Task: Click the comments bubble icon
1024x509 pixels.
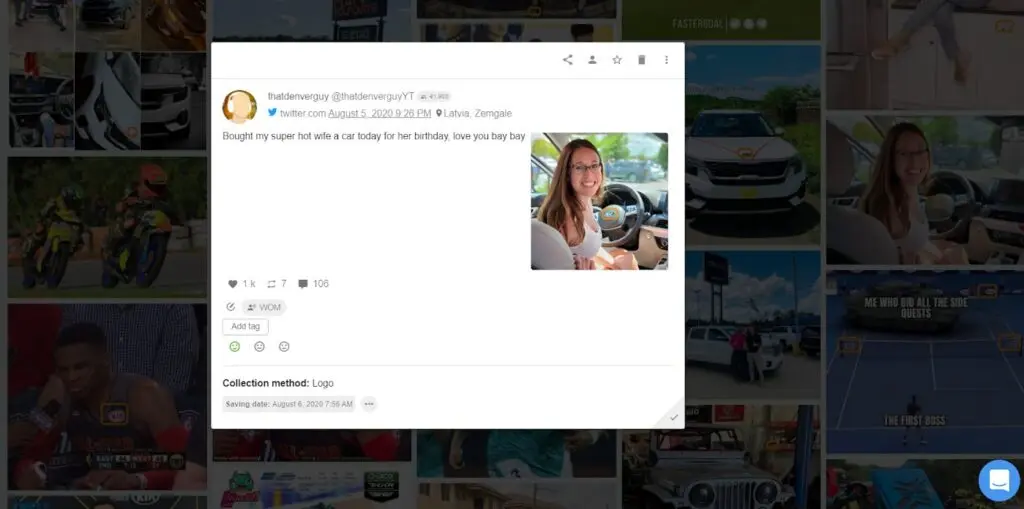Action: pos(303,284)
